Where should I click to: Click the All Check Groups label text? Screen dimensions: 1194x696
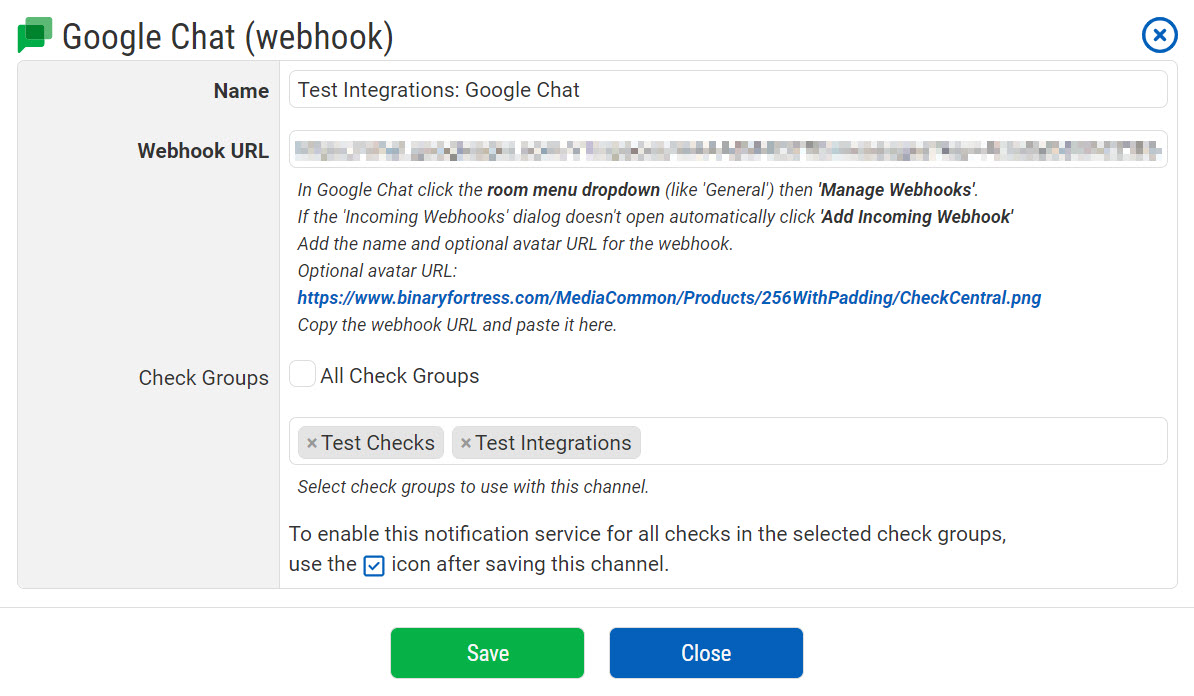(399, 376)
